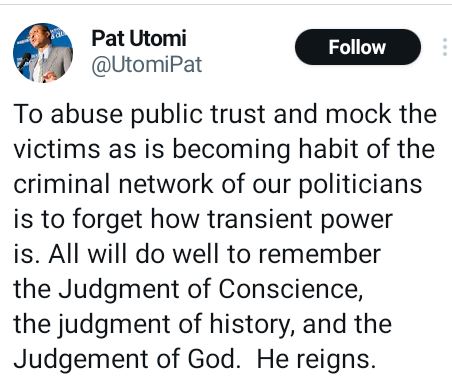Click the line "victims as is becoming habit"
The image size is (452, 388).
pos(224,149)
